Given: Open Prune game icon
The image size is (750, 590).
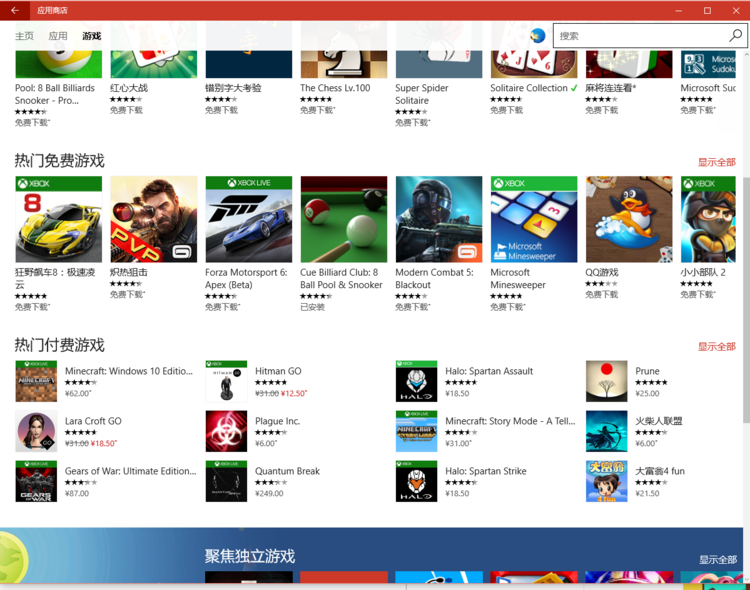Looking at the screenshot, I should (x=607, y=381).
